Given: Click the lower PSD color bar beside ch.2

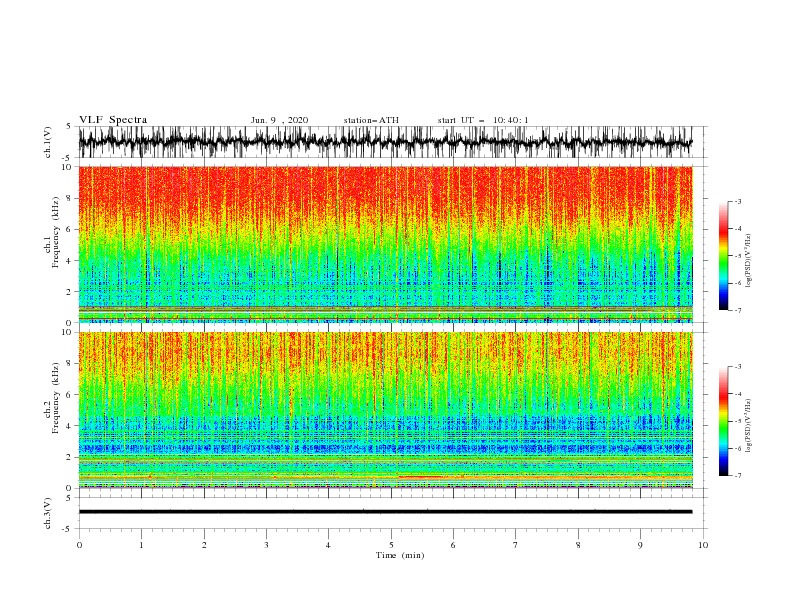Looking at the screenshot, I should [x=723, y=421].
